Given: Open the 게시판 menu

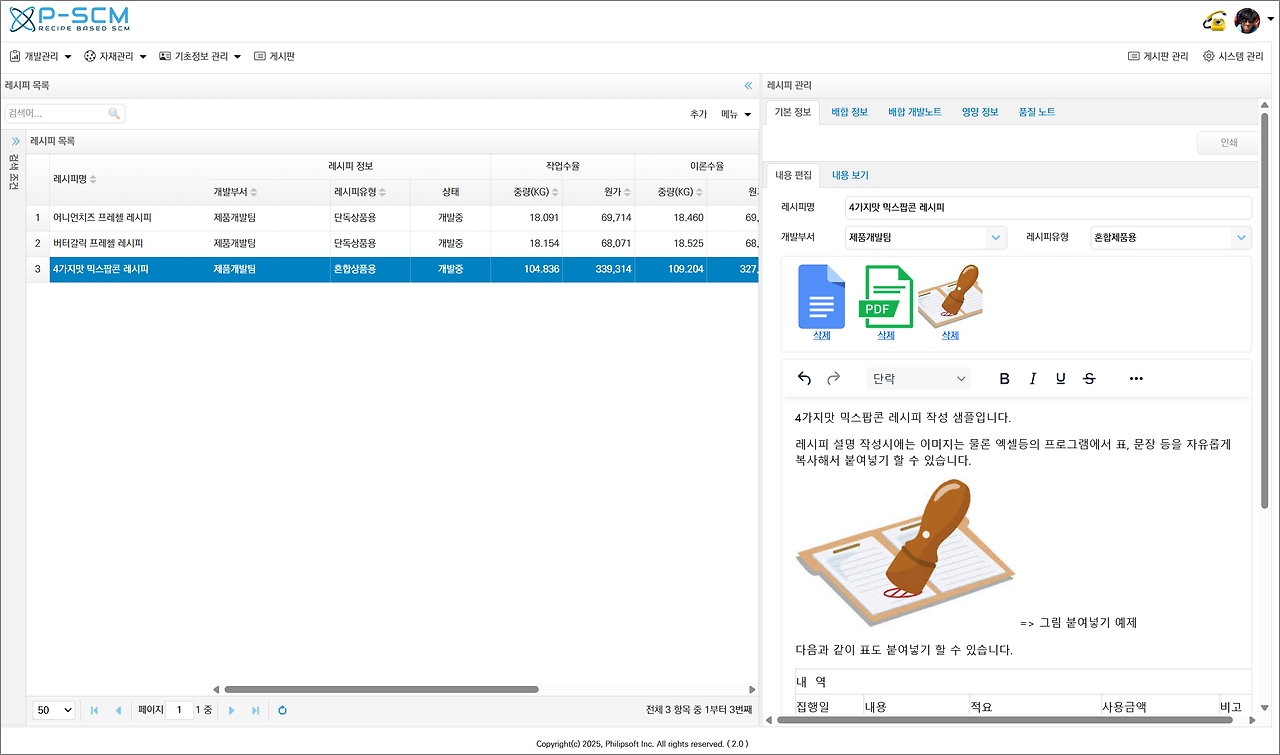Looking at the screenshot, I should 274,57.
